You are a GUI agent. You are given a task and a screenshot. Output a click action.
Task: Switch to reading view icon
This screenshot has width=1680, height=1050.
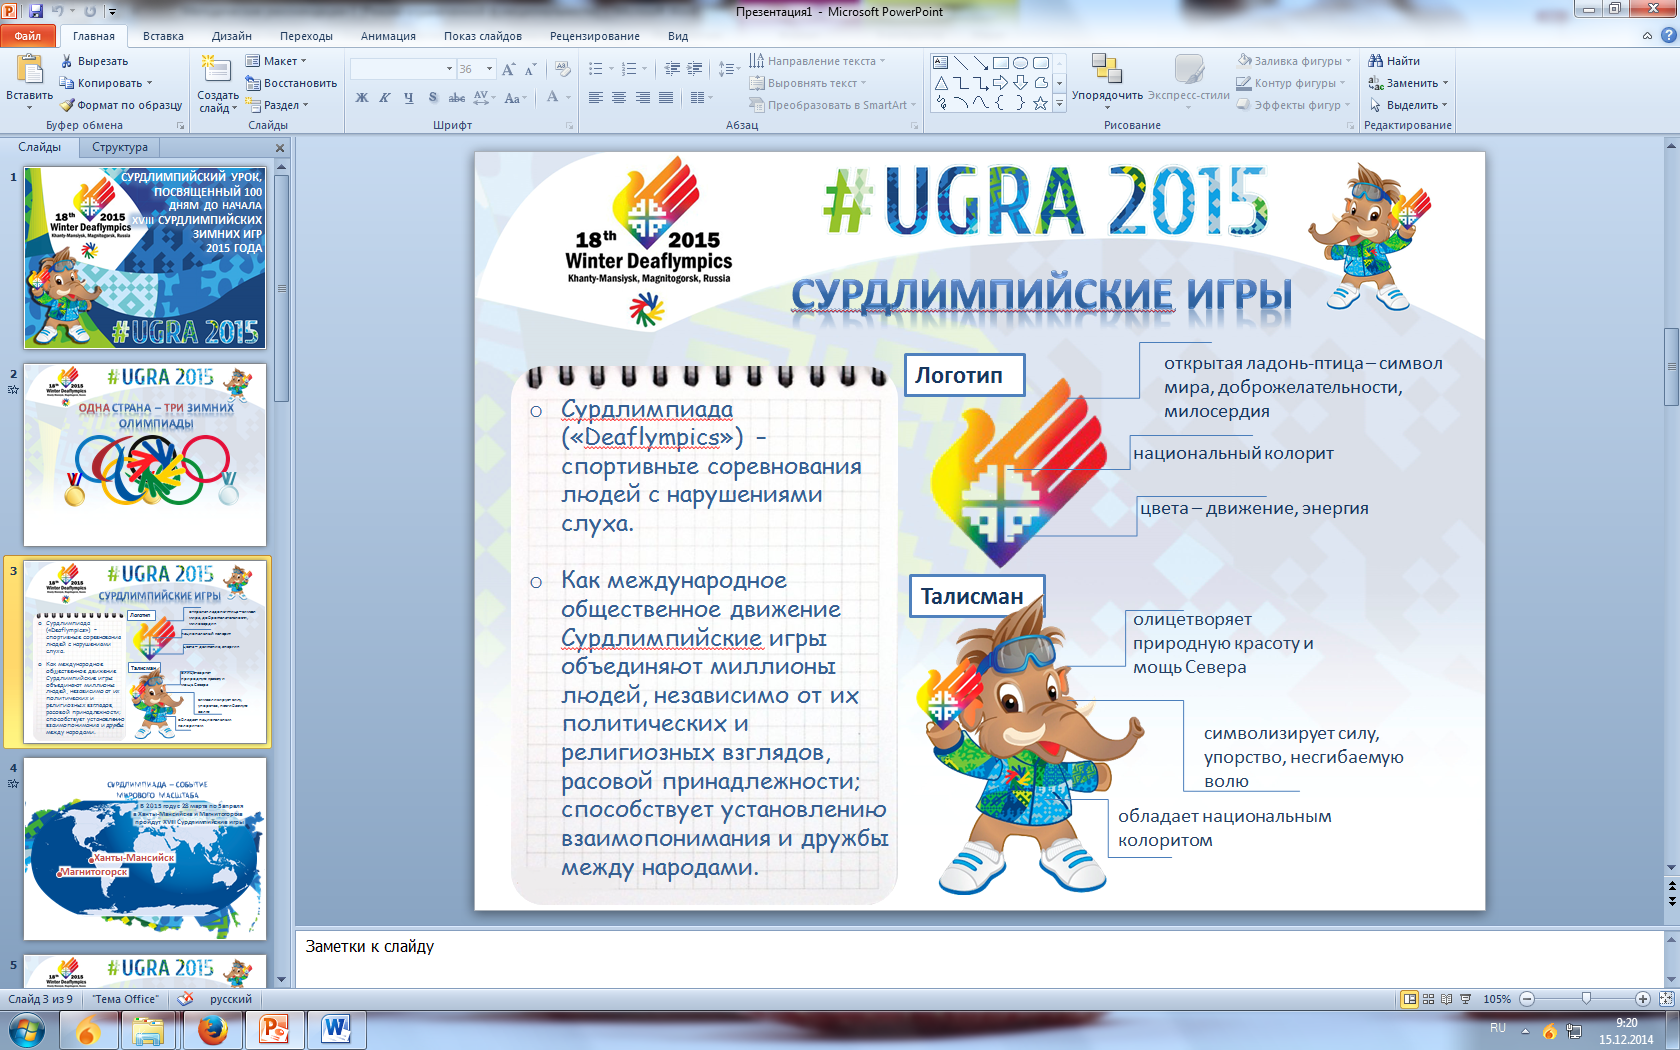(x=1447, y=999)
